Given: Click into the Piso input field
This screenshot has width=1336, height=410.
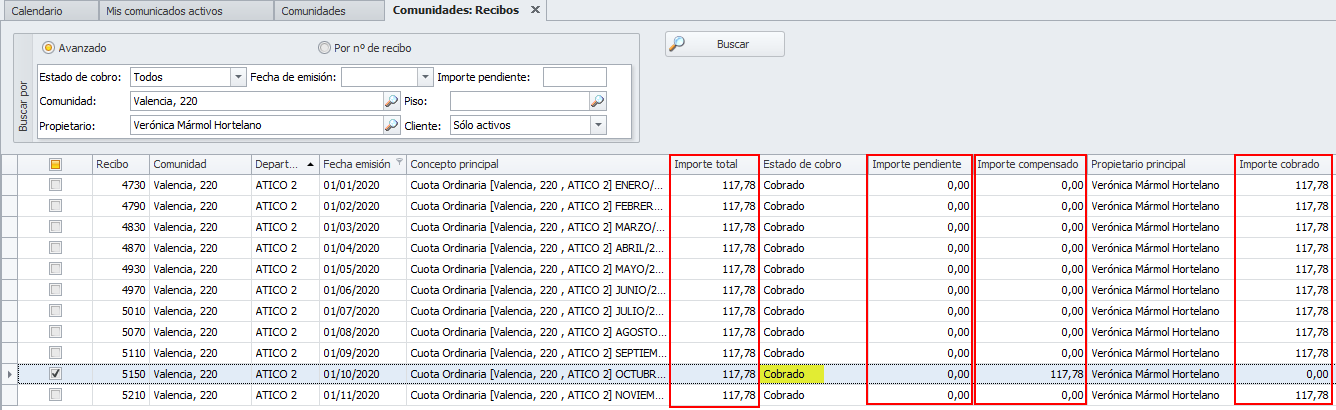Looking at the screenshot, I should pos(519,101).
